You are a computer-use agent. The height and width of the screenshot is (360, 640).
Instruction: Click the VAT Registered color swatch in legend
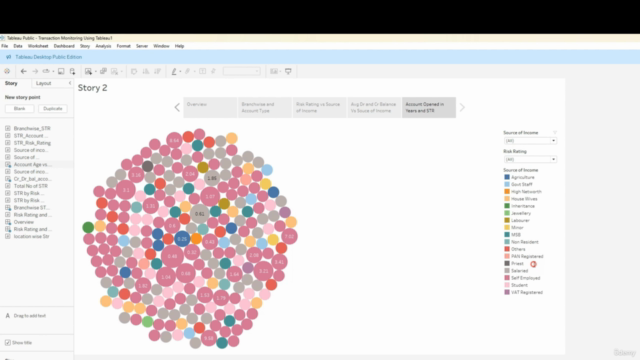point(507,292)
